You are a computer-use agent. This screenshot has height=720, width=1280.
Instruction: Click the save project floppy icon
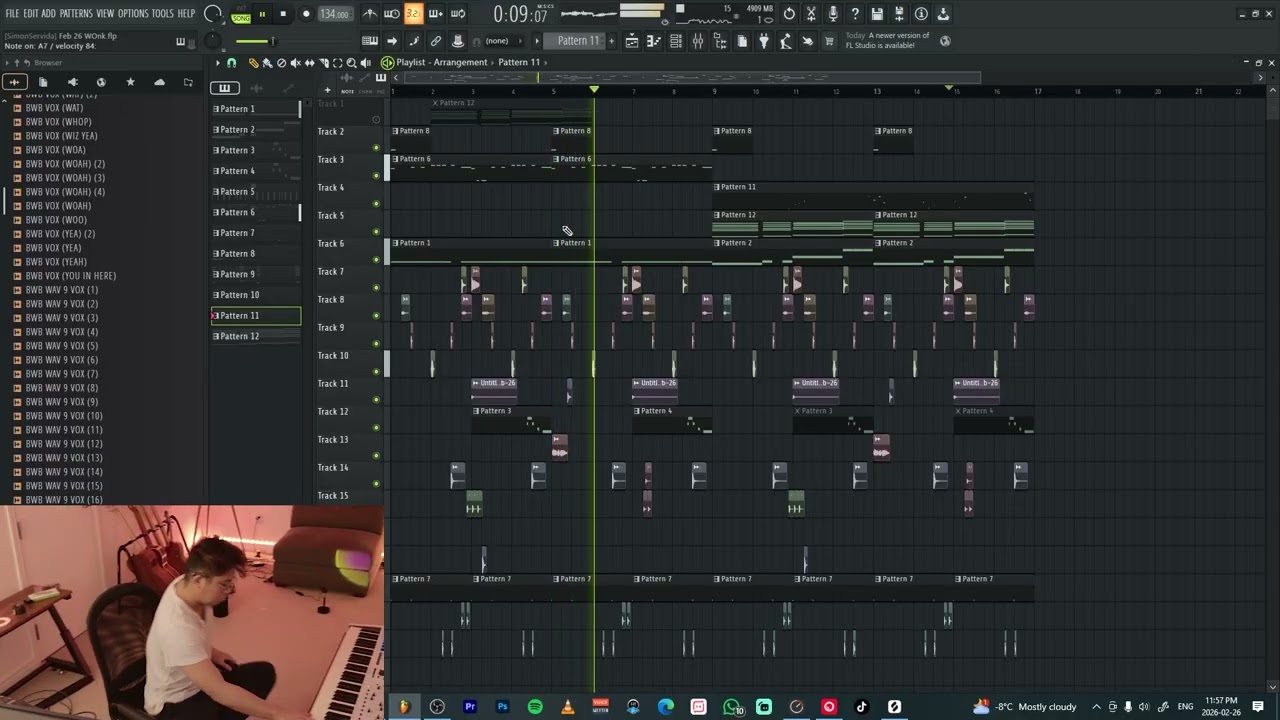pyautogui.click(x=877, y=14)
